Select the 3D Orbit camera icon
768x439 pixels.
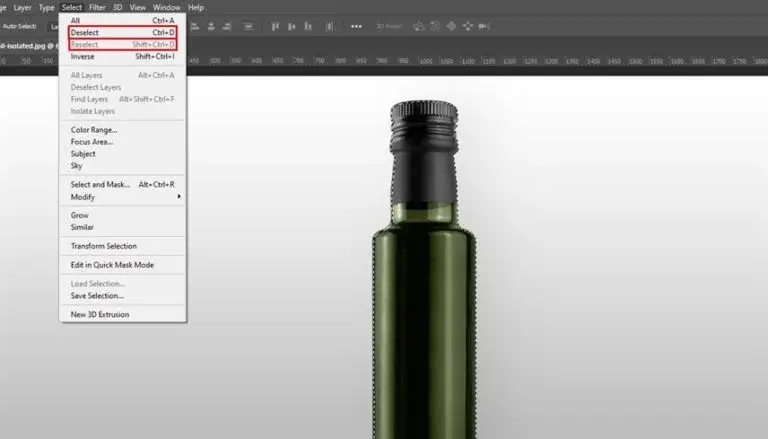[419, 26]
